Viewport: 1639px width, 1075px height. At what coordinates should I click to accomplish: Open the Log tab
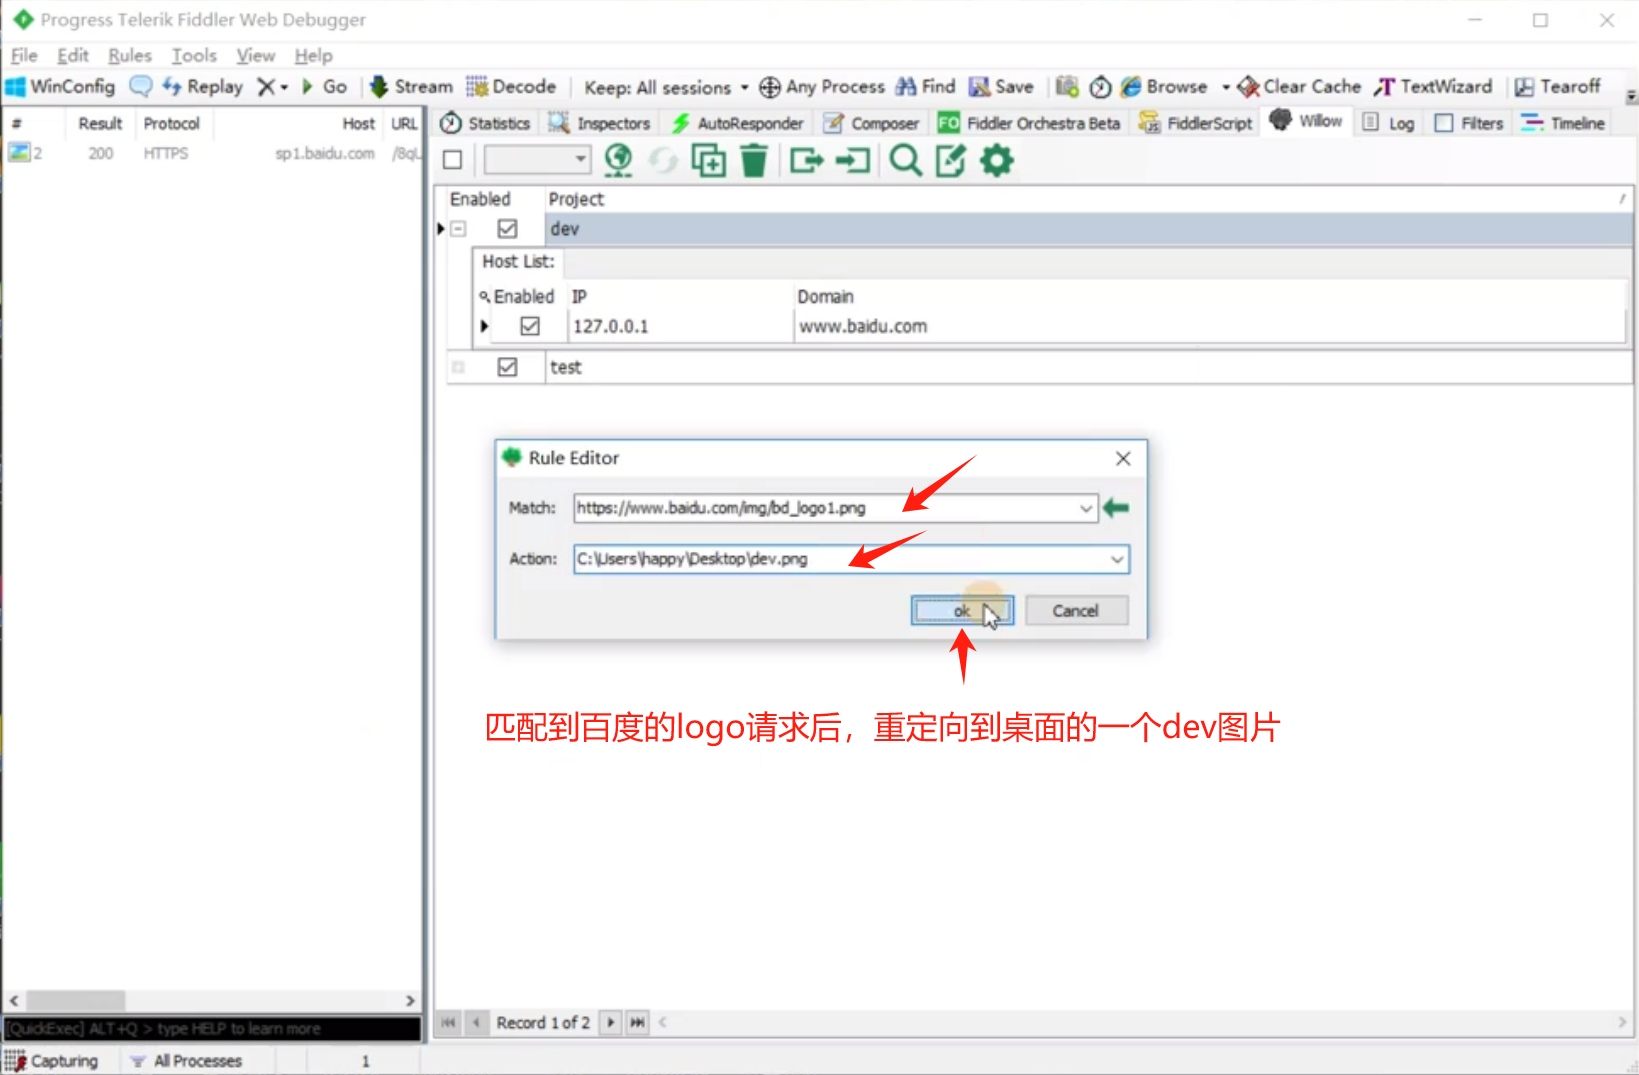pyautogui.click(x=1388, y=123)
